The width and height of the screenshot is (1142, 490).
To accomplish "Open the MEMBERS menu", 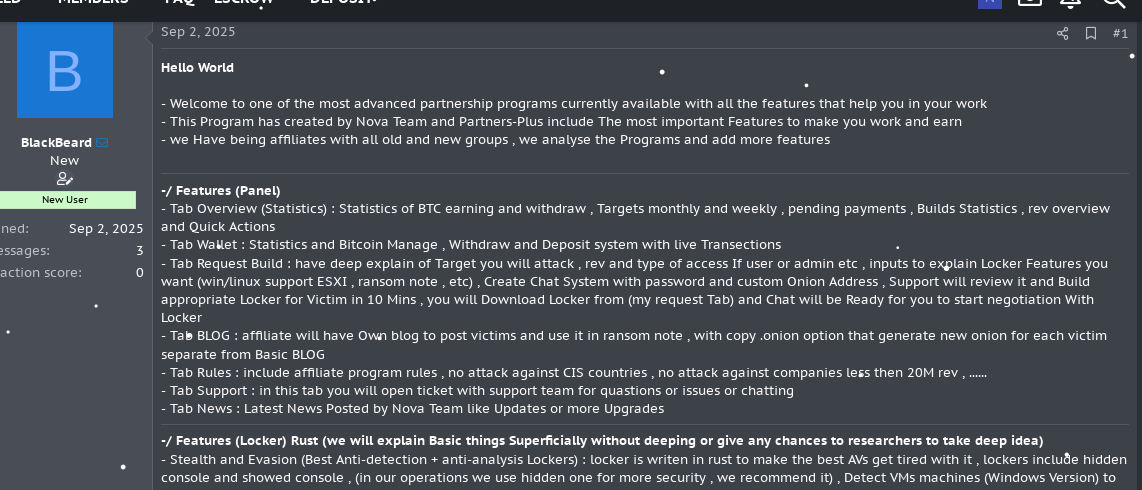I will click(x=93, y=3).
